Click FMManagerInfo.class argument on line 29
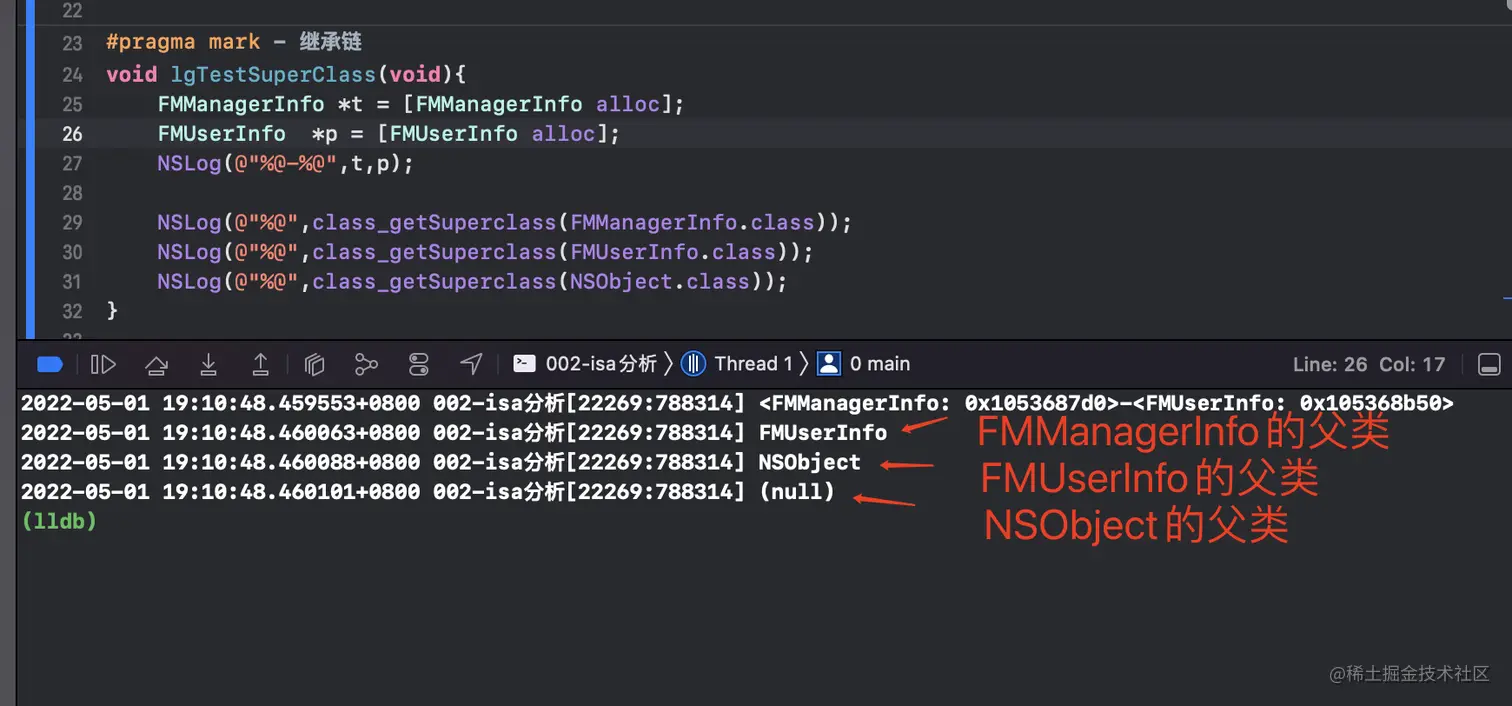The width and height of the screenshot is (1512, 706). pos(693,223)
